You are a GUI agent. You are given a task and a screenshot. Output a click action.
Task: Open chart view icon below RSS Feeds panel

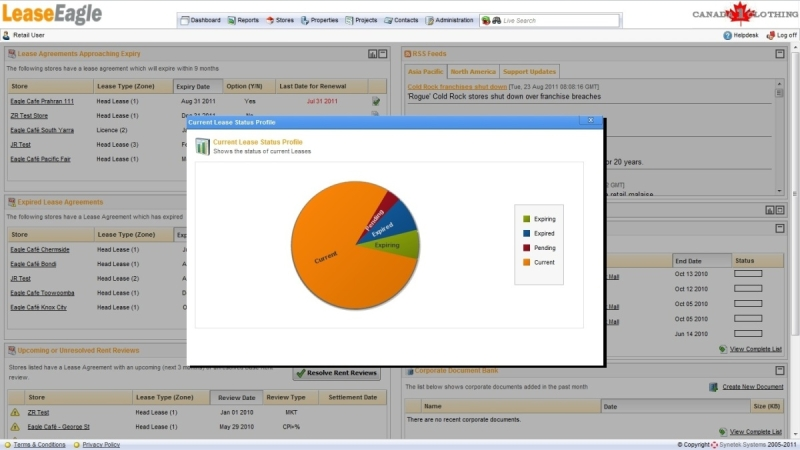pyautogui.click(x=769, y=210)
